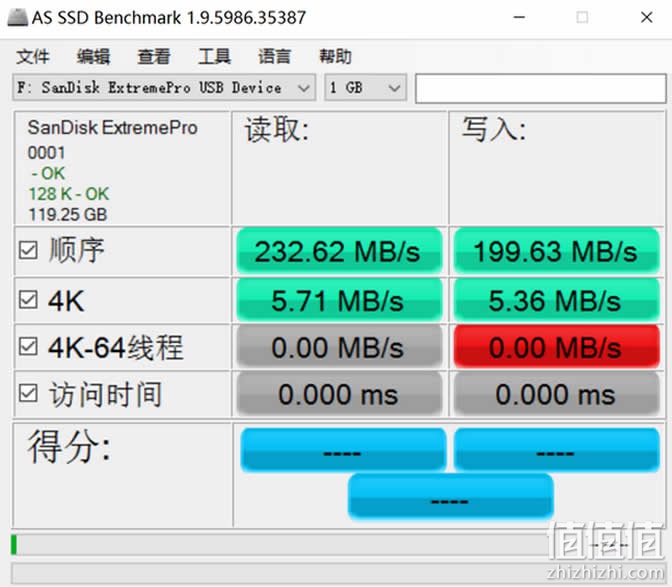Click the 232.62 MB/s sequential read result
672x587 pixels.
339,251
